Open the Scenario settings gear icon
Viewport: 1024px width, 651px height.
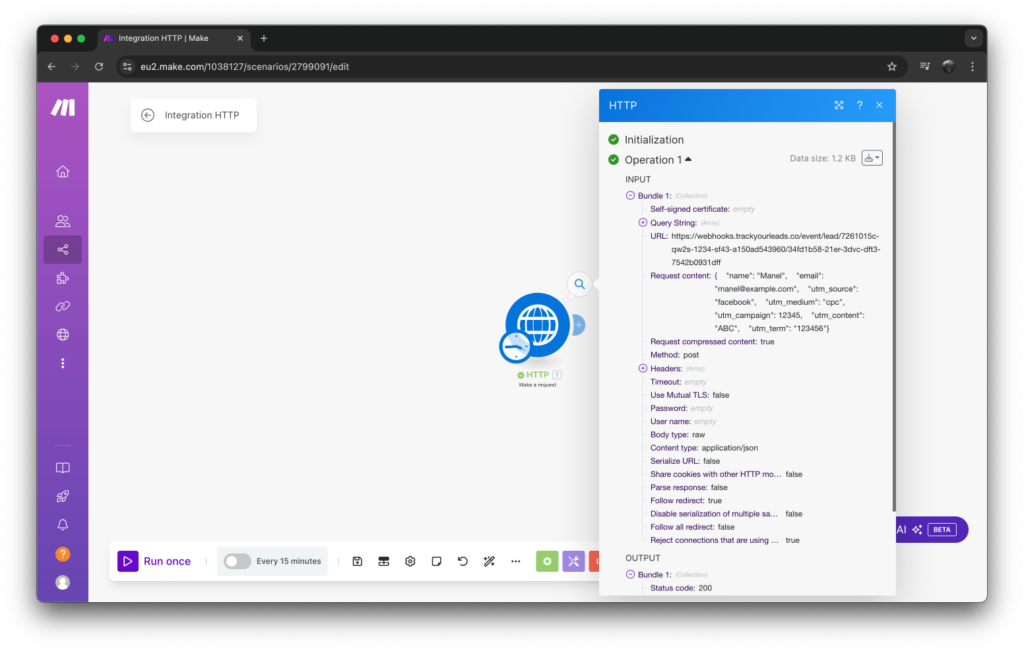pos(410,561)
